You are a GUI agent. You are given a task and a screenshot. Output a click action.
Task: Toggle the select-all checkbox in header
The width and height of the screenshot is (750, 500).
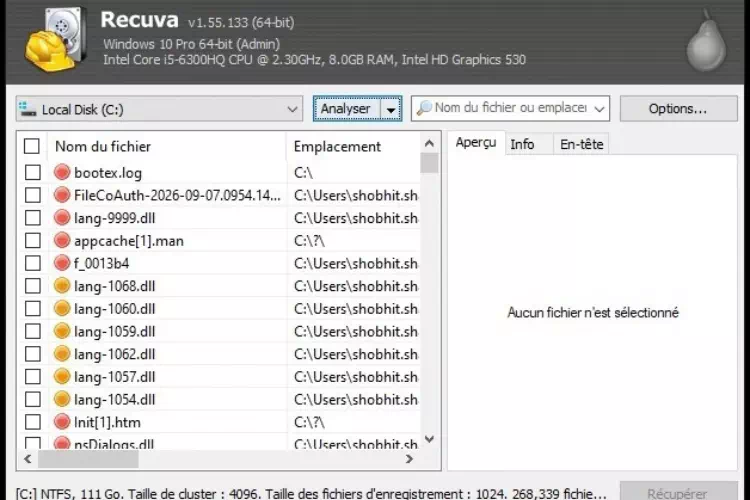click(32, 146)
